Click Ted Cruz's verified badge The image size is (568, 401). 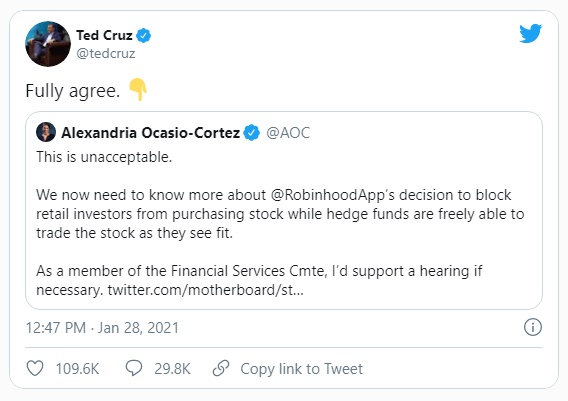(x=144, y=35)
